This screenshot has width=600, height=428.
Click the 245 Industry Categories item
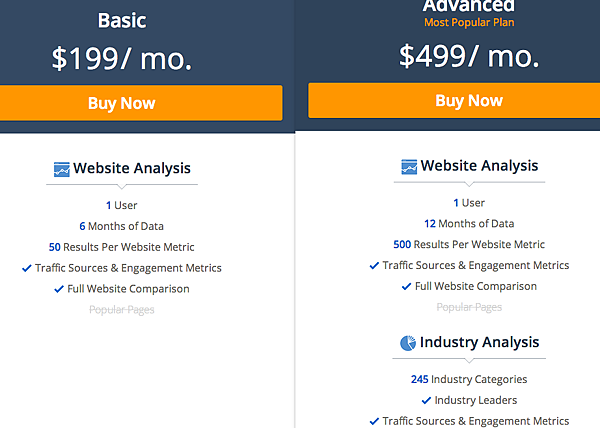(x=469, y=379)
